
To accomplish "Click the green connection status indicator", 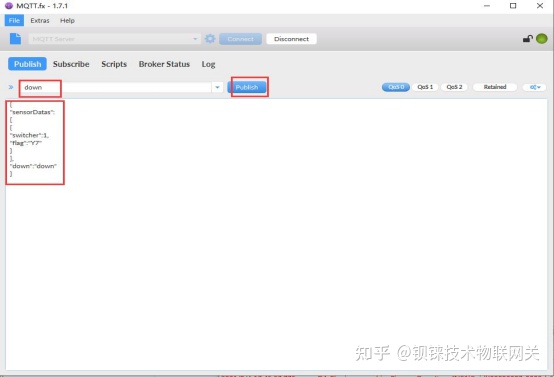I will pyautogui.click(x=542, y=39).
